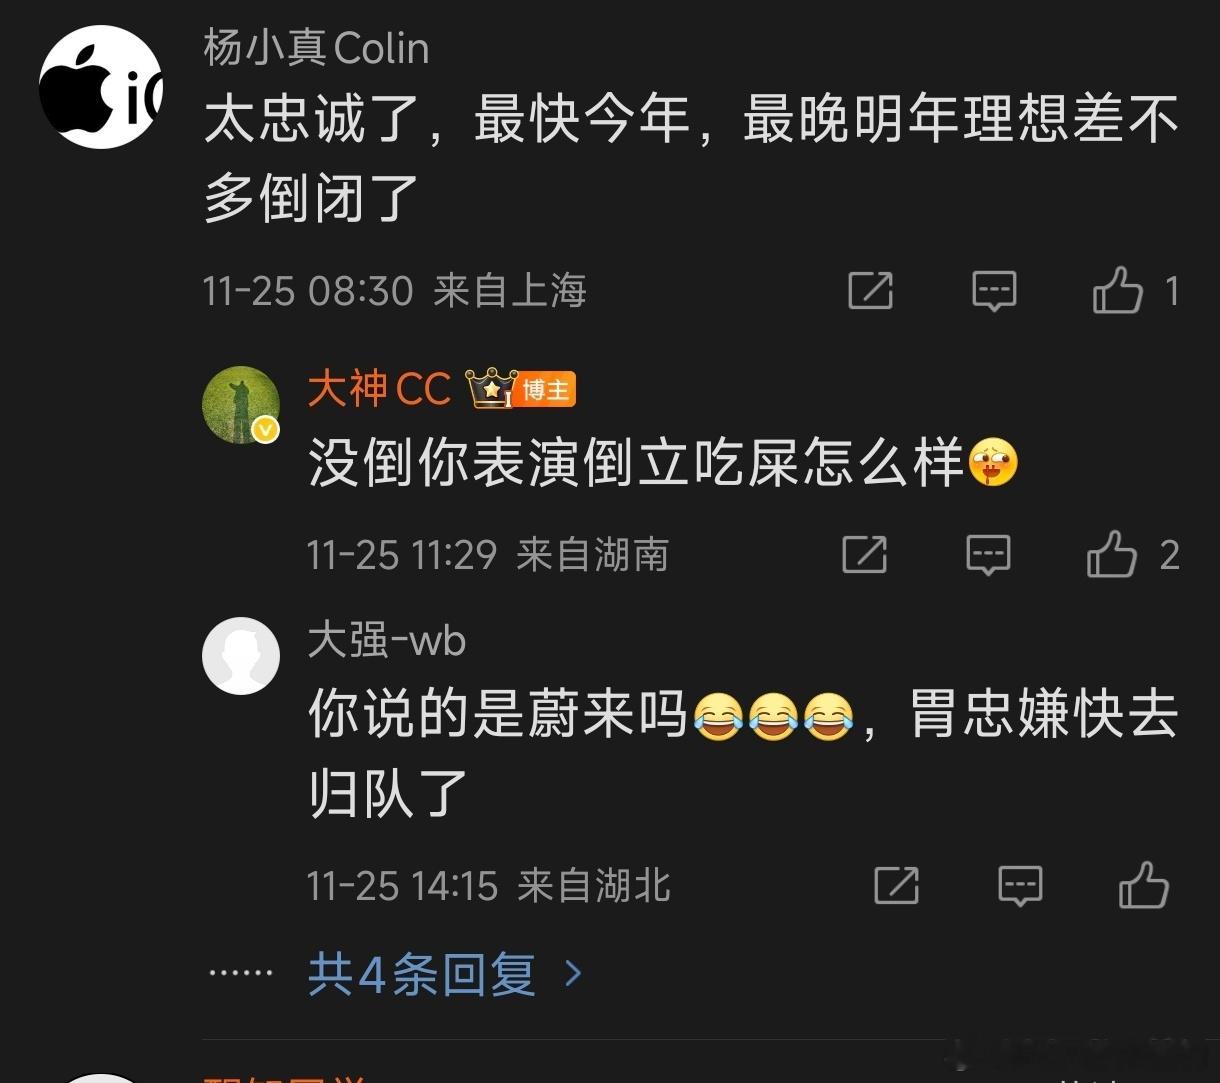Tap comment icon on 大神CC's reply

pos(988,555)
